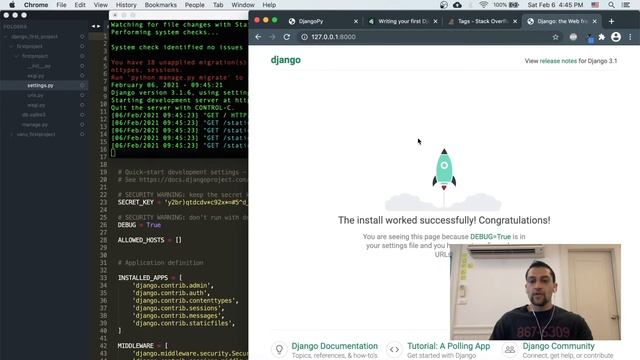Open manage.py in the sidebar
The height and width of the screenshot is (360, 640).
35,124
